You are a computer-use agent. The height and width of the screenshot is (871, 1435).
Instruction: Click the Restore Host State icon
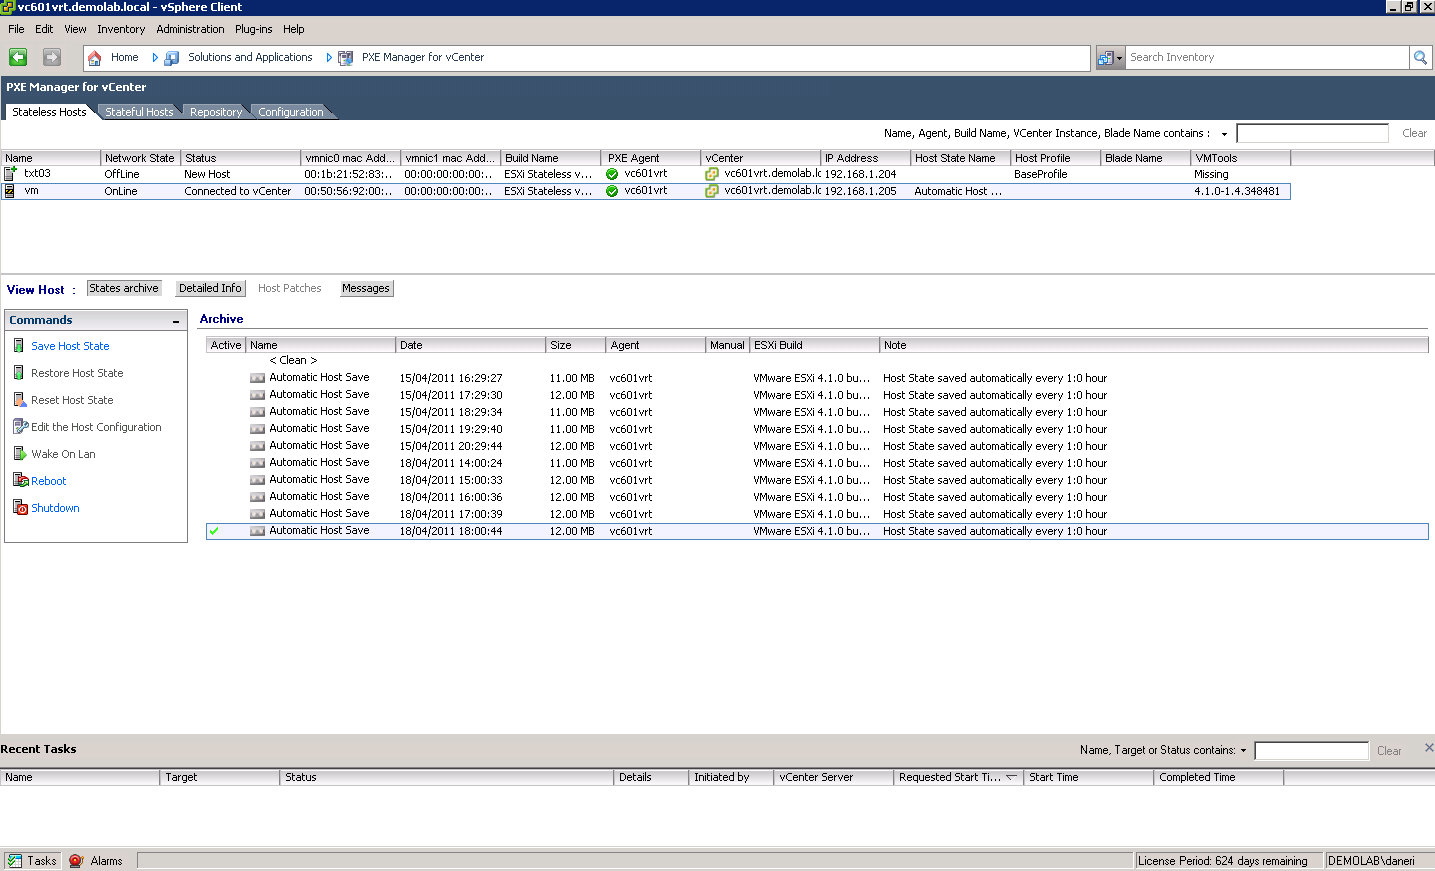tap(19, 373)
